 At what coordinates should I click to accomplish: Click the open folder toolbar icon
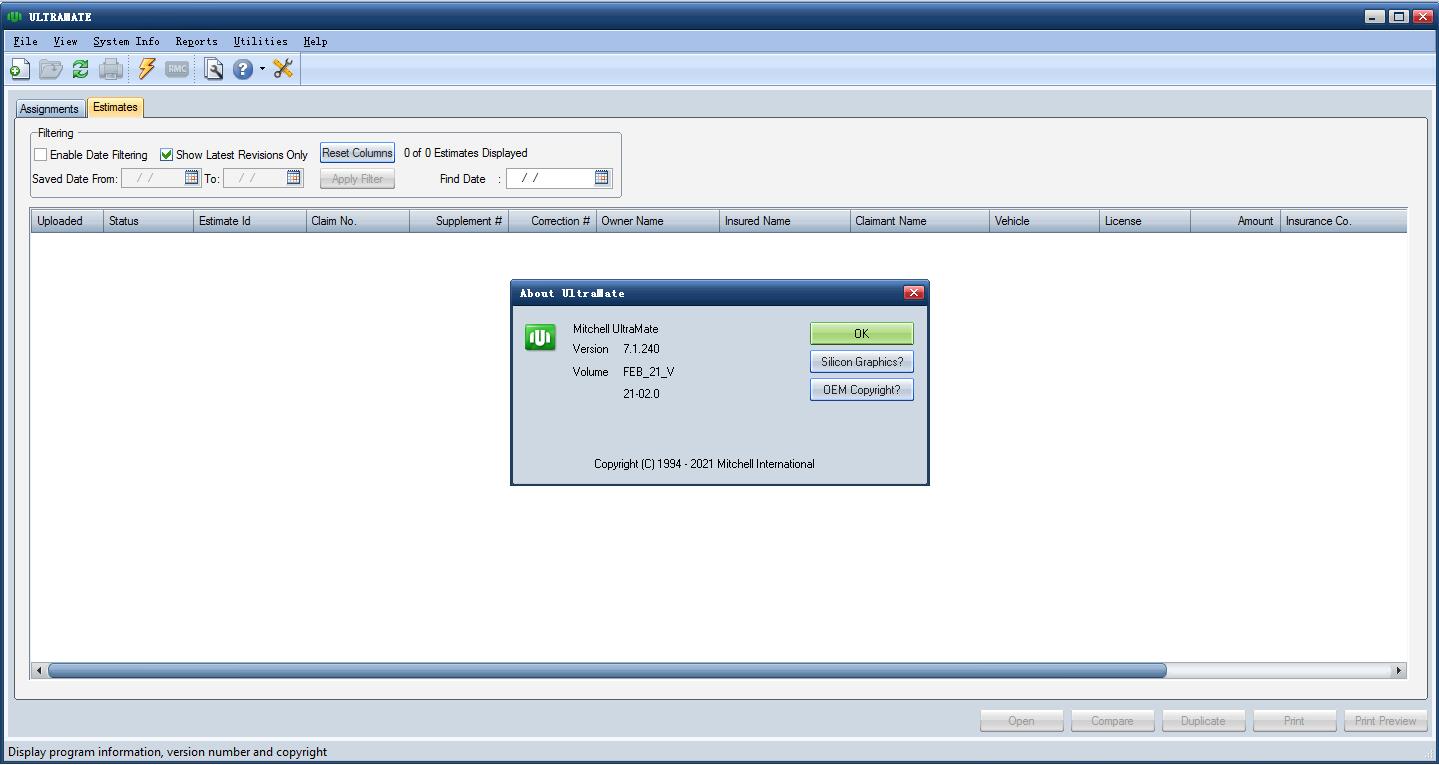[x=51, y=69]
